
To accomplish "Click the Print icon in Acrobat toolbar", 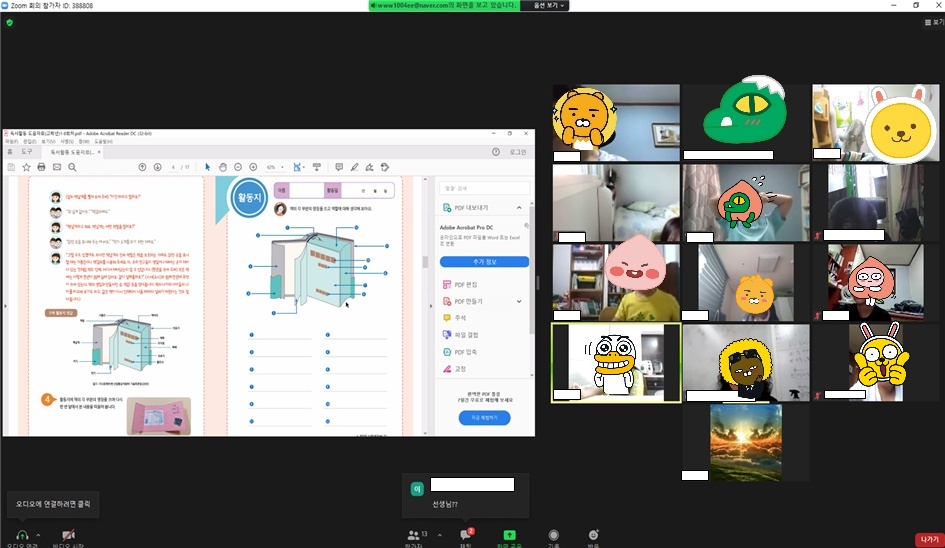I will (41, 167).
